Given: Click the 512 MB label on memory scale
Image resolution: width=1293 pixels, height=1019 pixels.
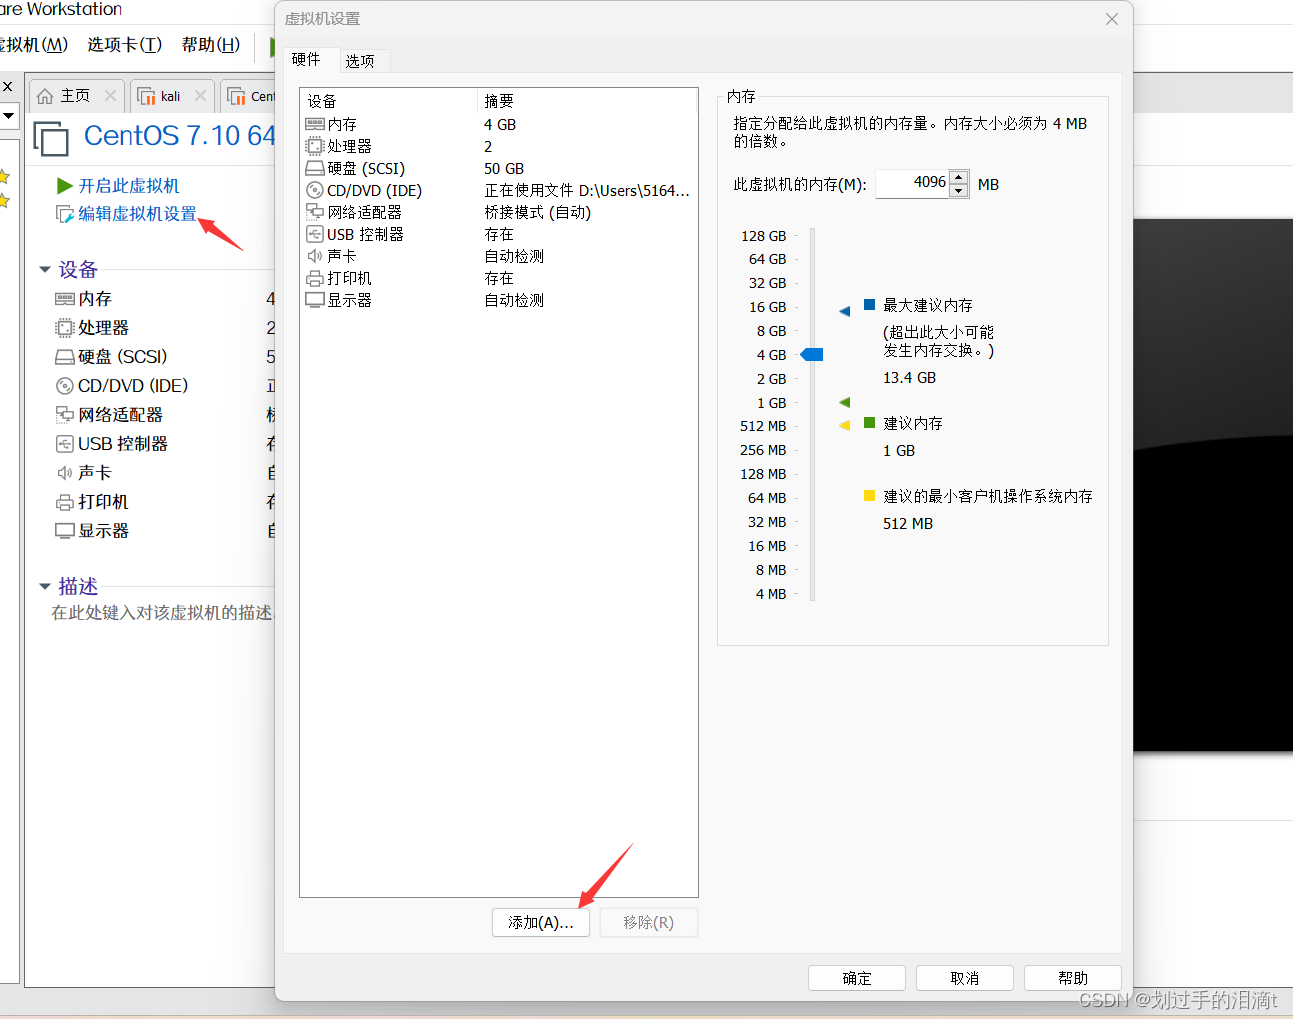Looking at the screenshot, I should coord(764,426).
